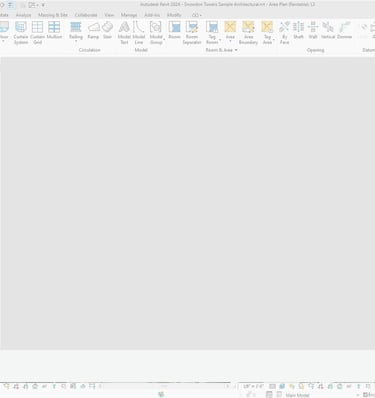This screenshot has width=375, height=398.
Task: Switch to the Collaborate tab
Action: (x=86, y=15)
